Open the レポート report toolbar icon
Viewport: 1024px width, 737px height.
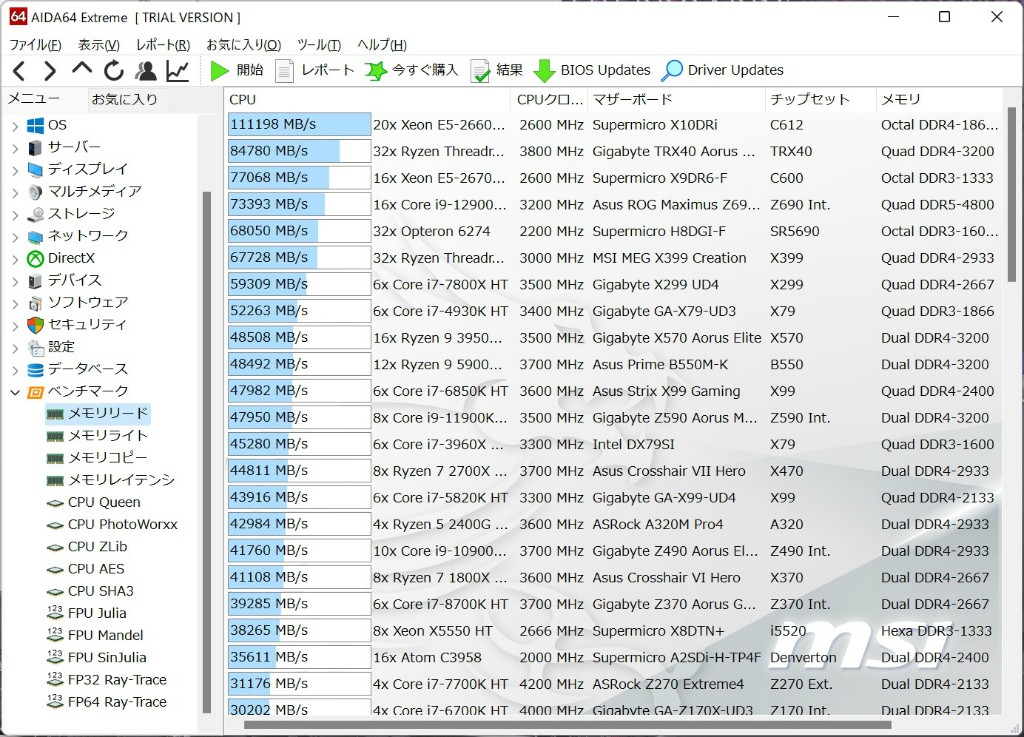(285, 70)
